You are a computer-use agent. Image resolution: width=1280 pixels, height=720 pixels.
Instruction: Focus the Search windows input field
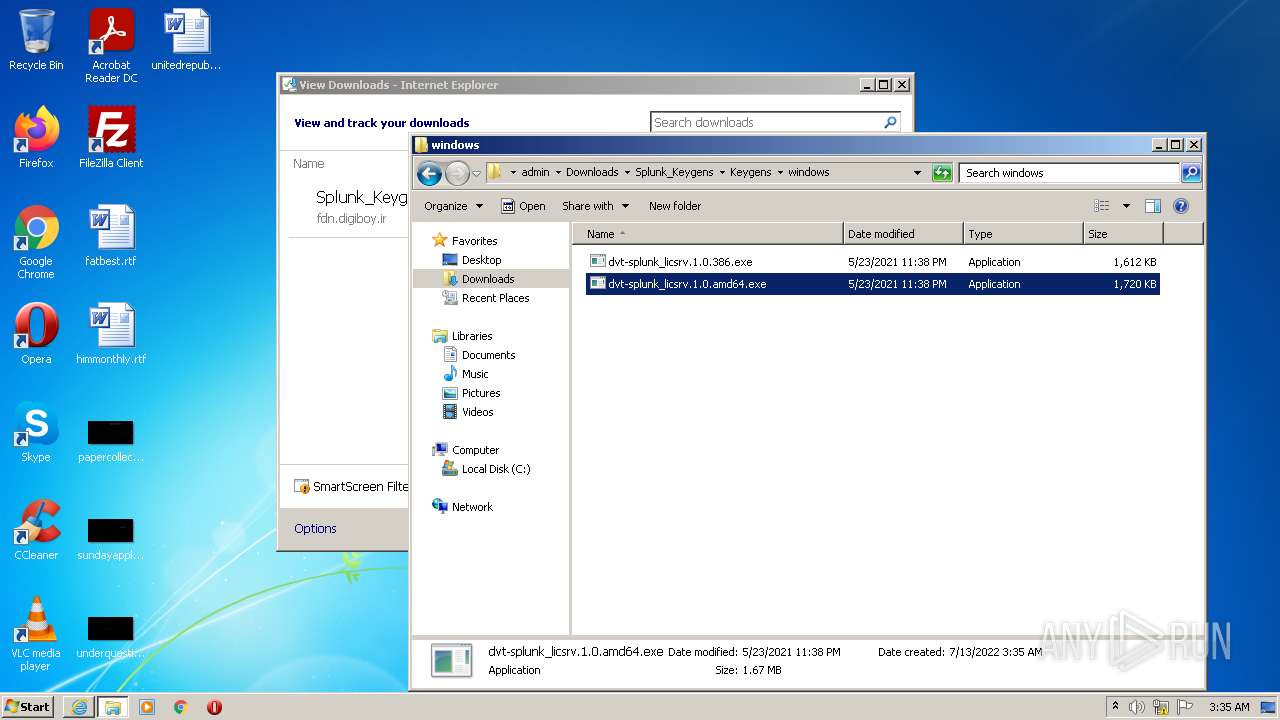(1070, 172)
